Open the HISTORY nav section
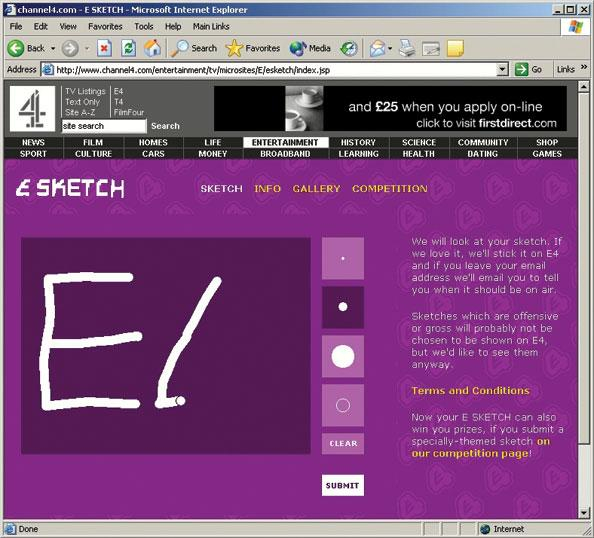 [358, 142]
